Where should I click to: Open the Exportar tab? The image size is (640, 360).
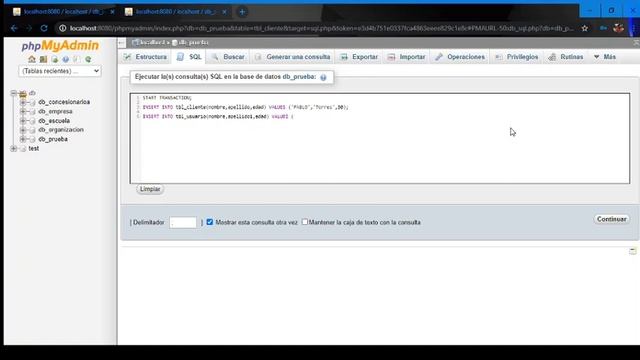359,57
